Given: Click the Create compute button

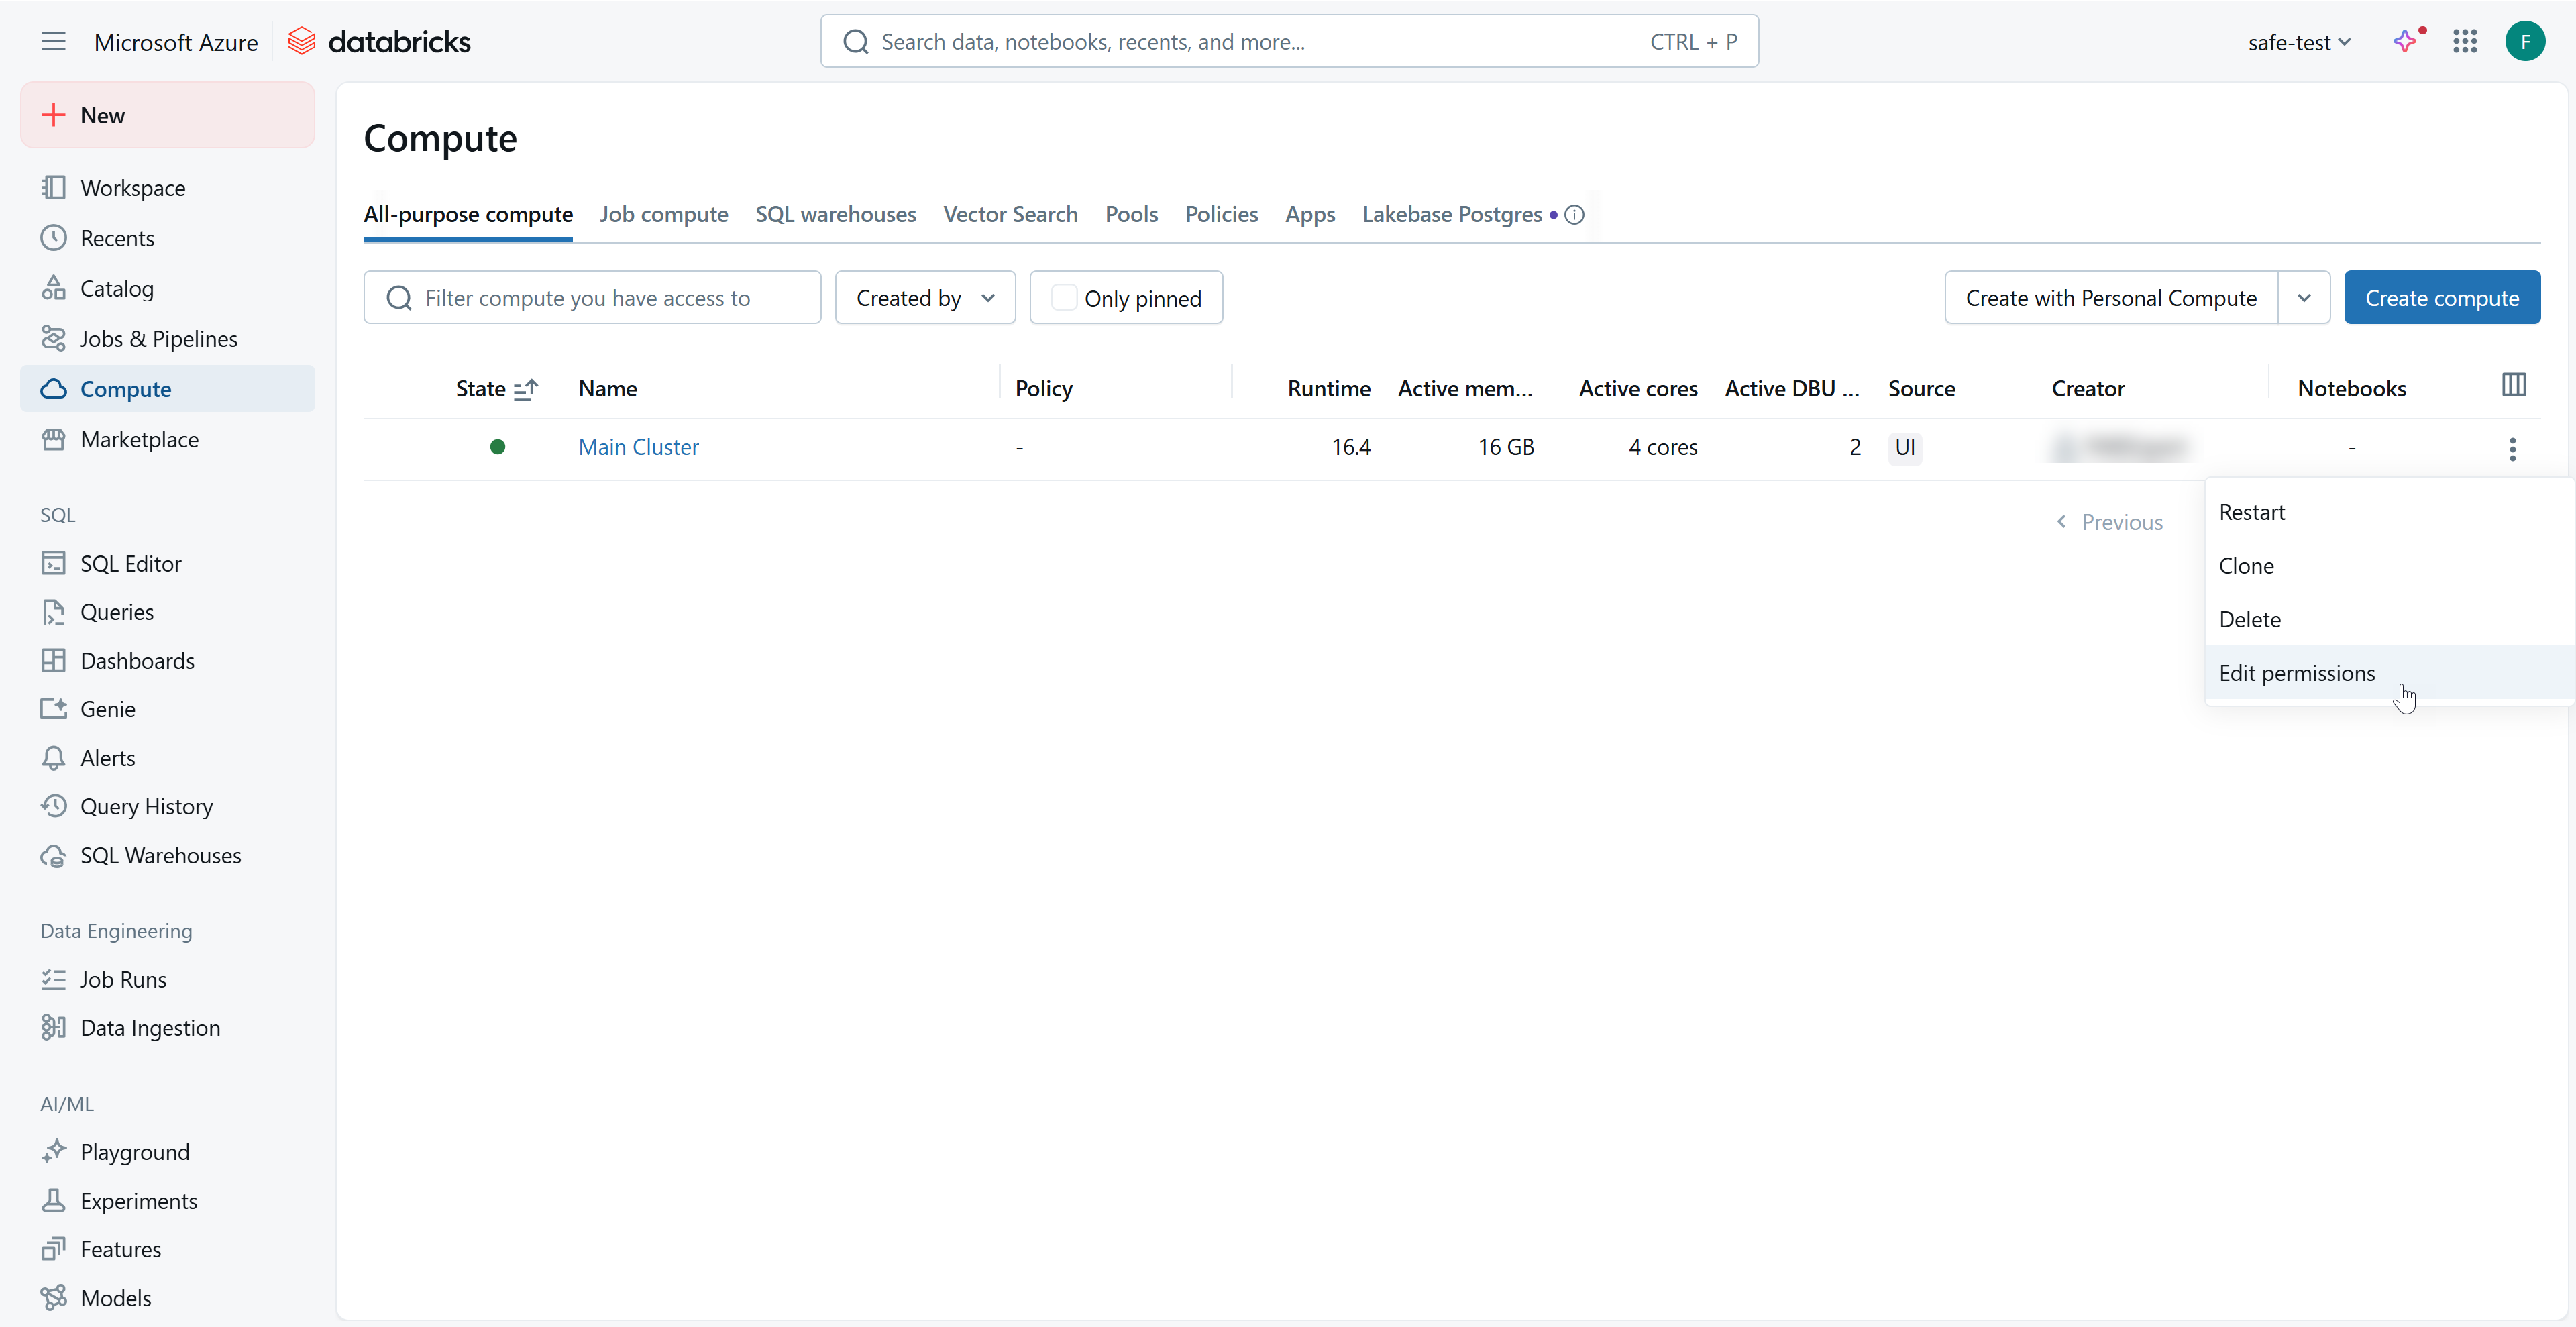Looking at the screenshot, I should 2442,297.
